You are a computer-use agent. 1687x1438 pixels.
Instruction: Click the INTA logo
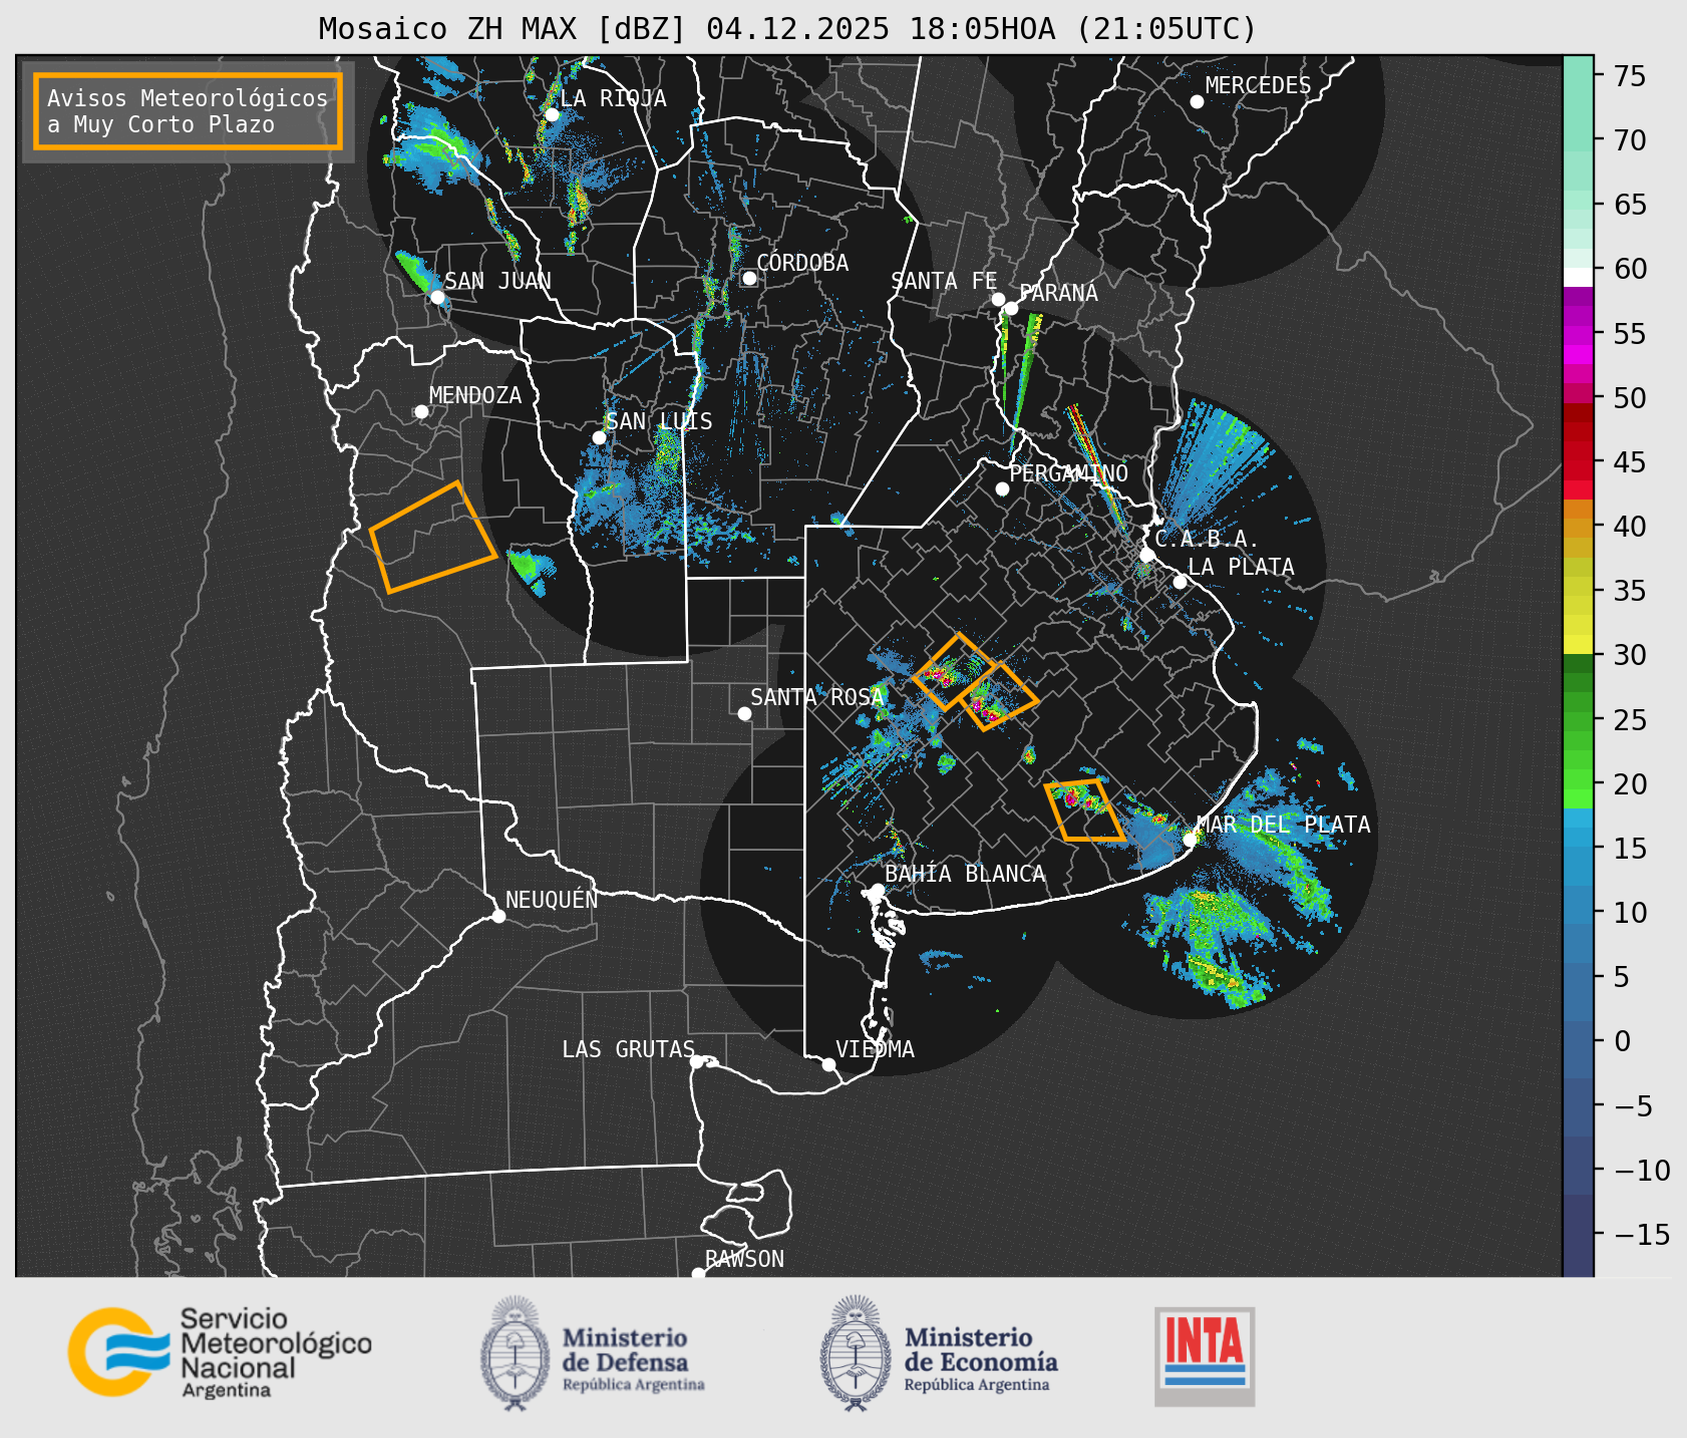coord(1204,1356)
